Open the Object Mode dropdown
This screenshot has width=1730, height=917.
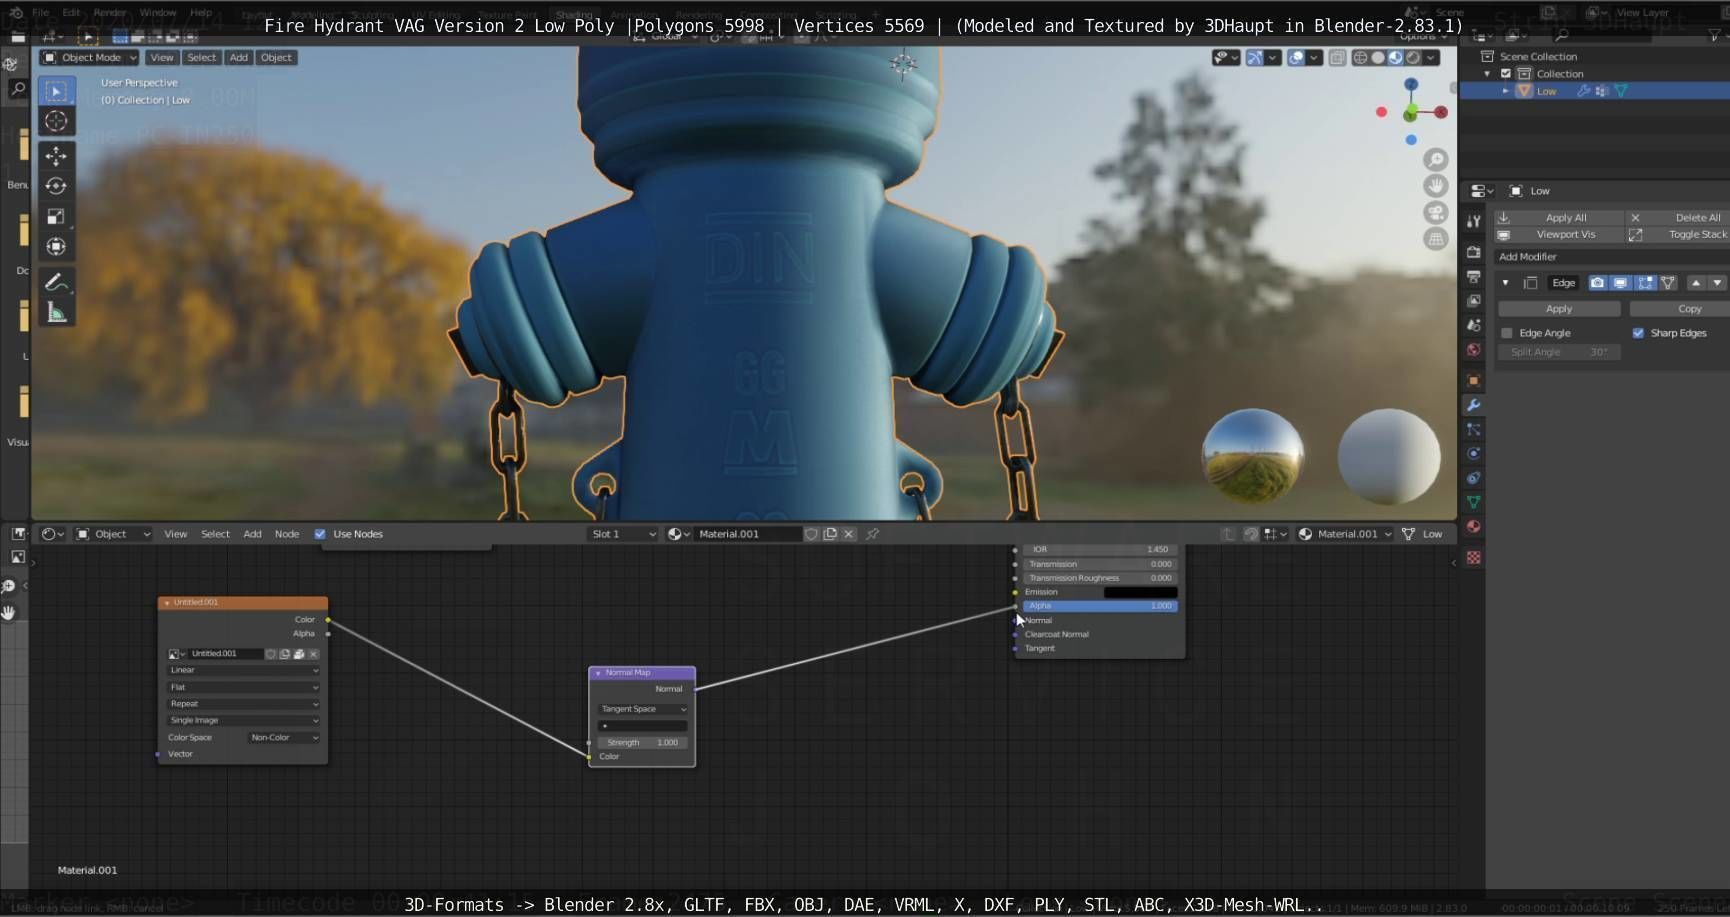[x=89, y=58]
